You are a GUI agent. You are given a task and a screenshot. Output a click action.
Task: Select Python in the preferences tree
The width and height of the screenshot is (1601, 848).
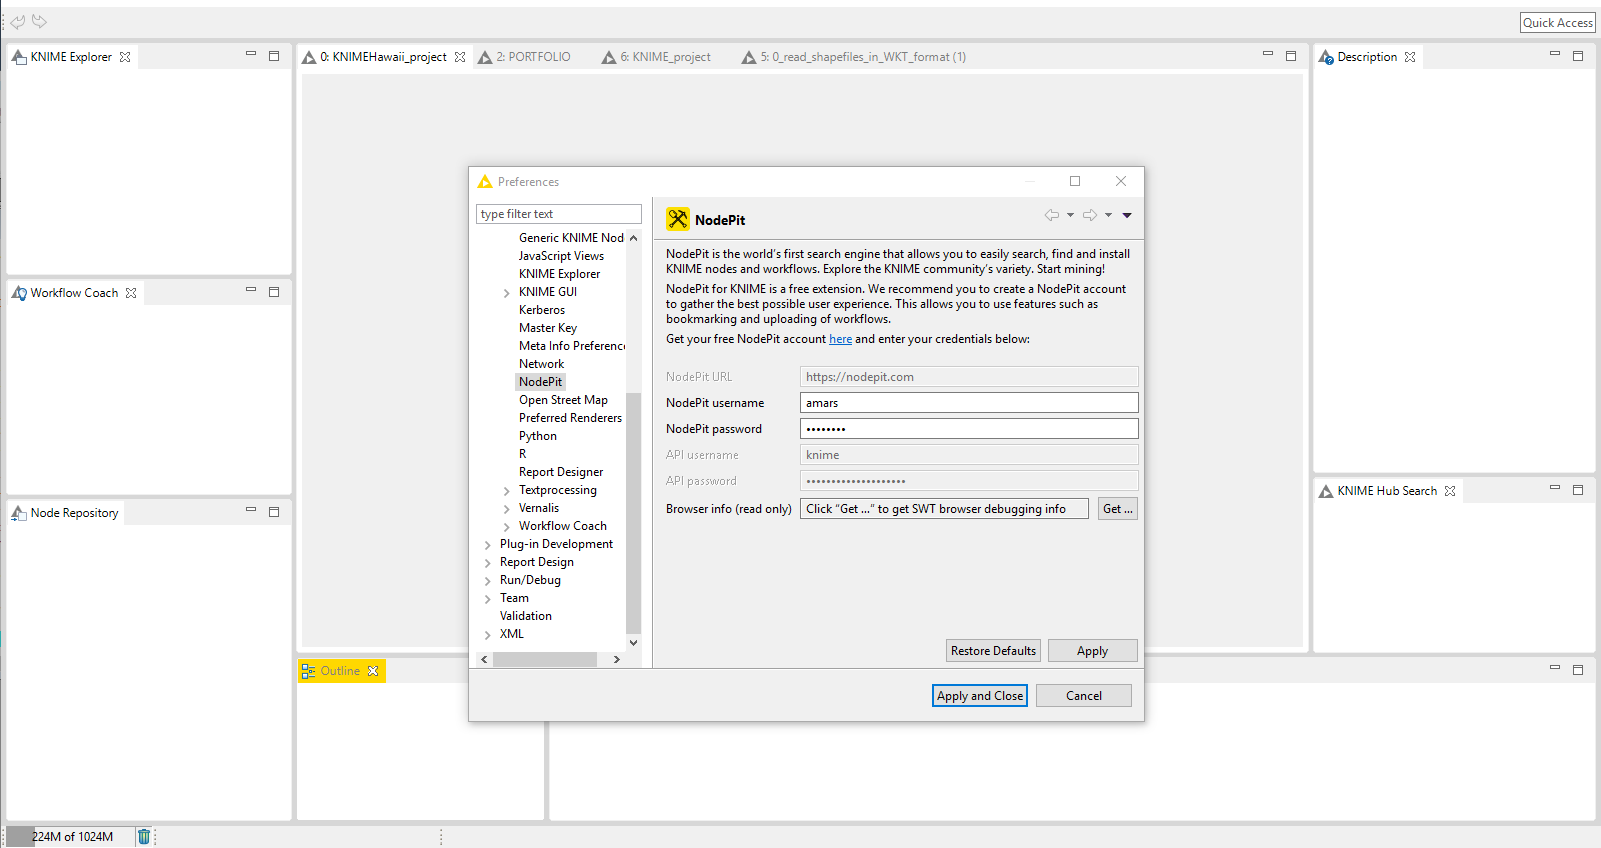(x=538, y=436)
